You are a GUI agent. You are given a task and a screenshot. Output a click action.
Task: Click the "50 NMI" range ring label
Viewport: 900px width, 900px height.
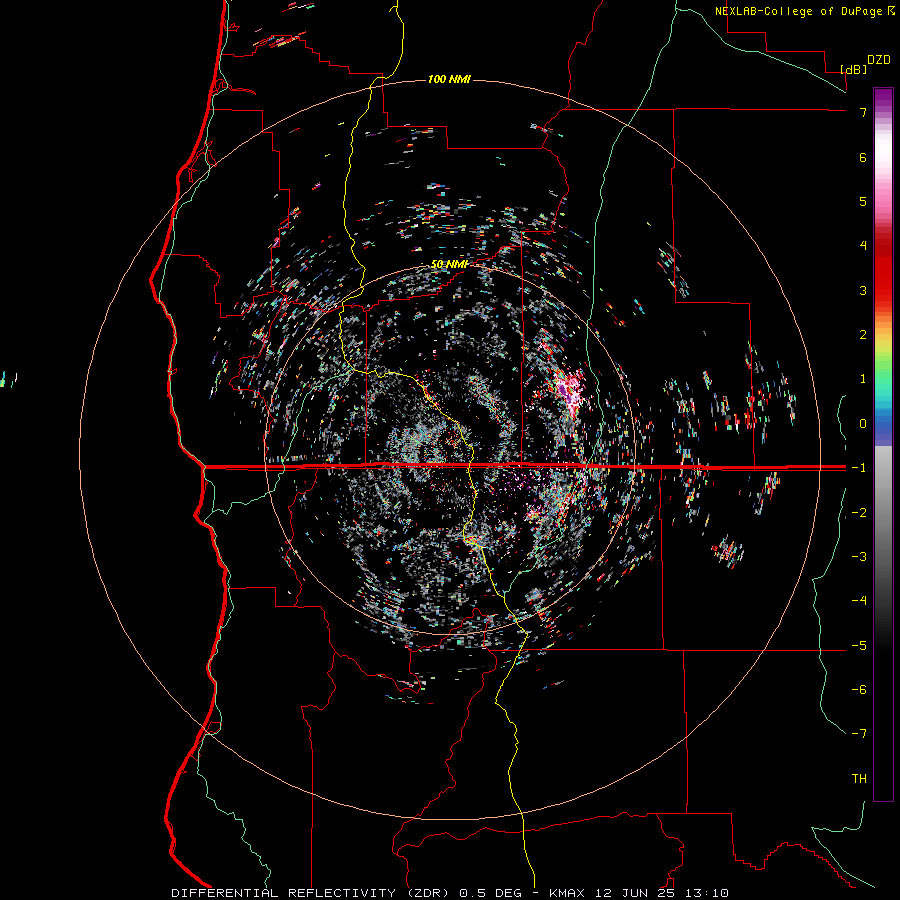click(x=449, y=264)
